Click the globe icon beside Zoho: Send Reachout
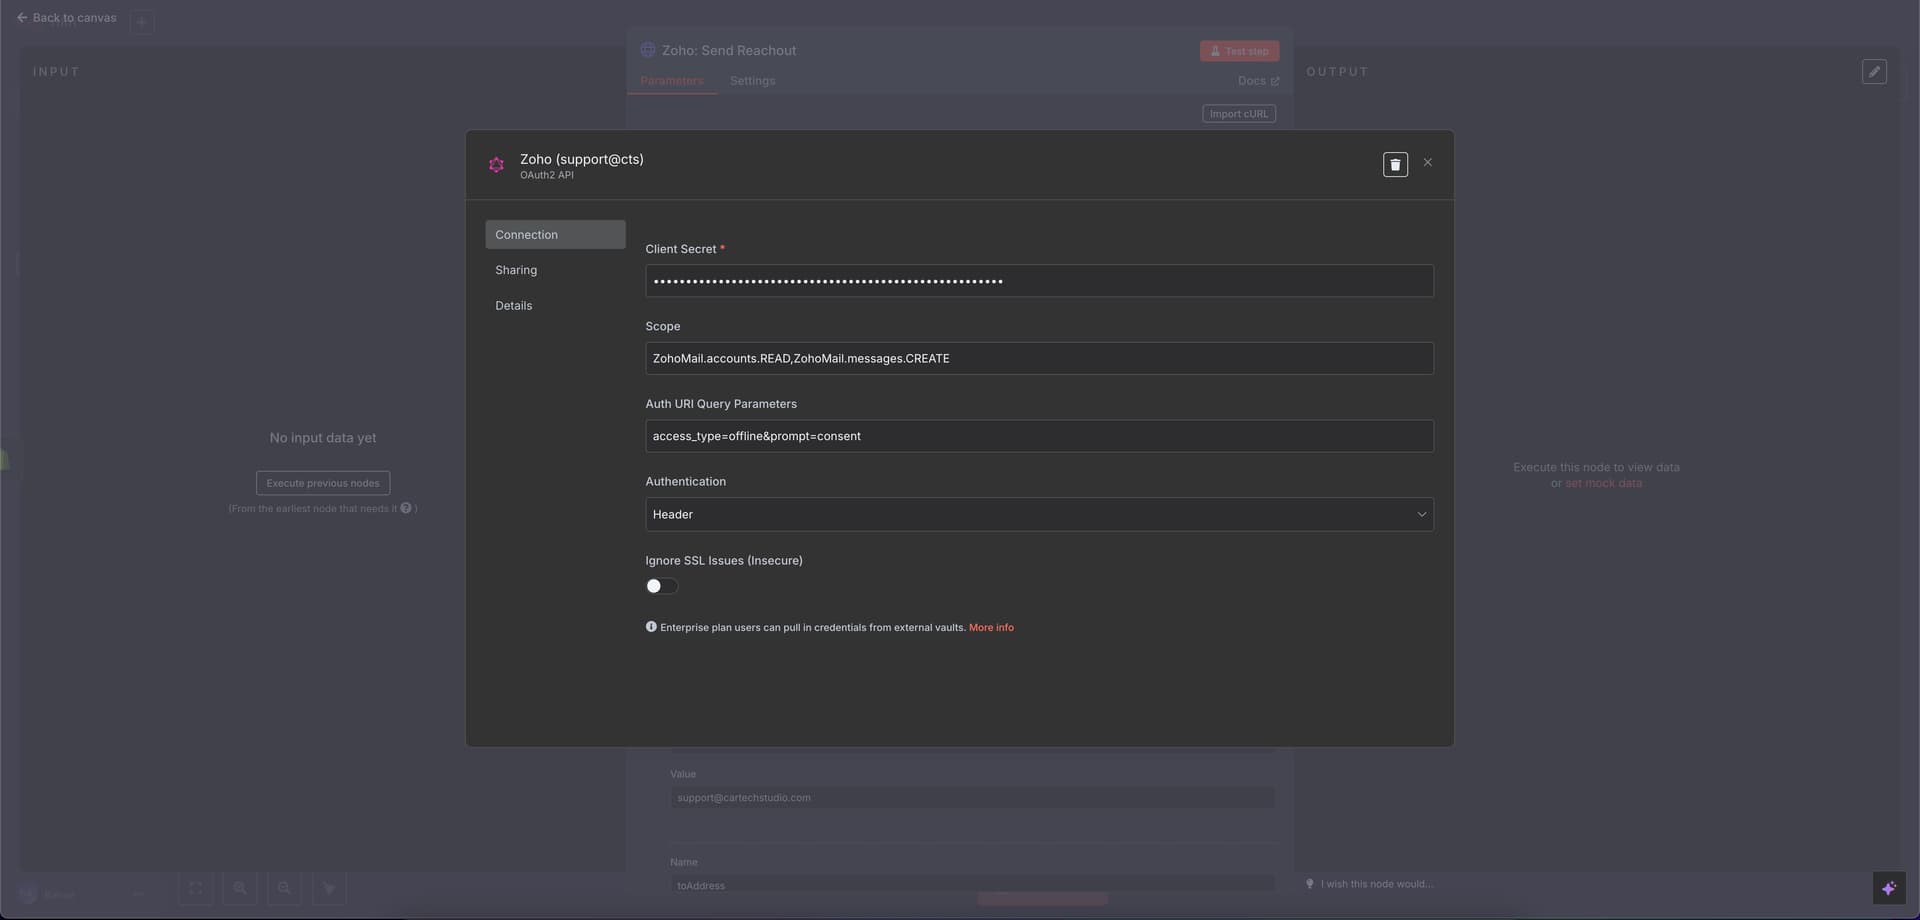 click(648, 50)
